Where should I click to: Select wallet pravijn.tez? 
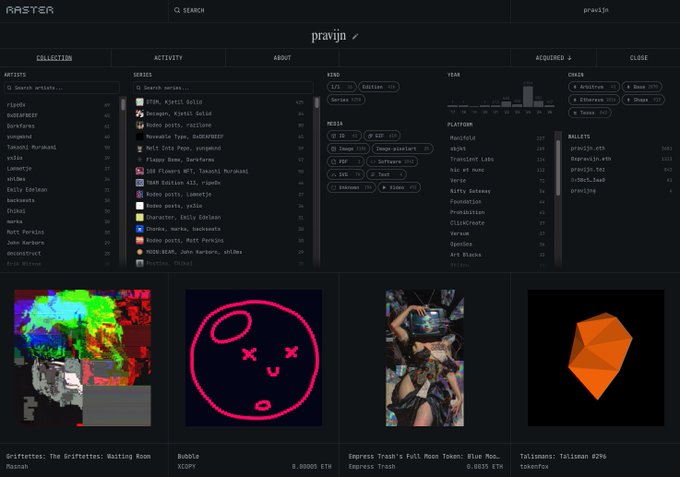point(621,170)
